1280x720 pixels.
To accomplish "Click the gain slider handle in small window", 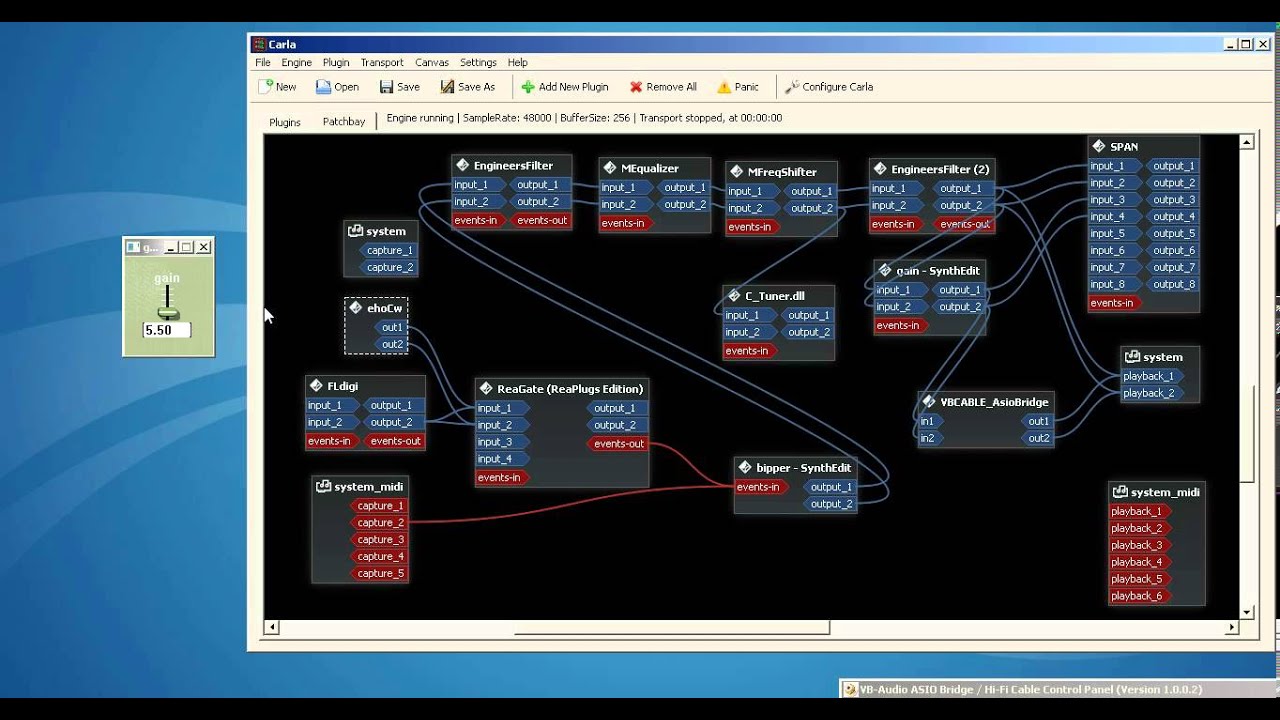I will click(167, 314).
